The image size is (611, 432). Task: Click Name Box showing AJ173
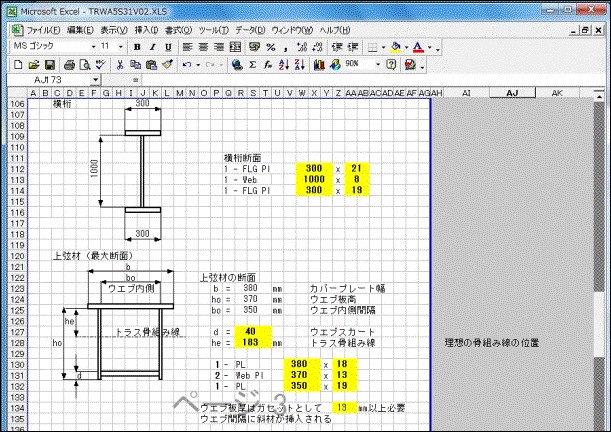point(49,80)
